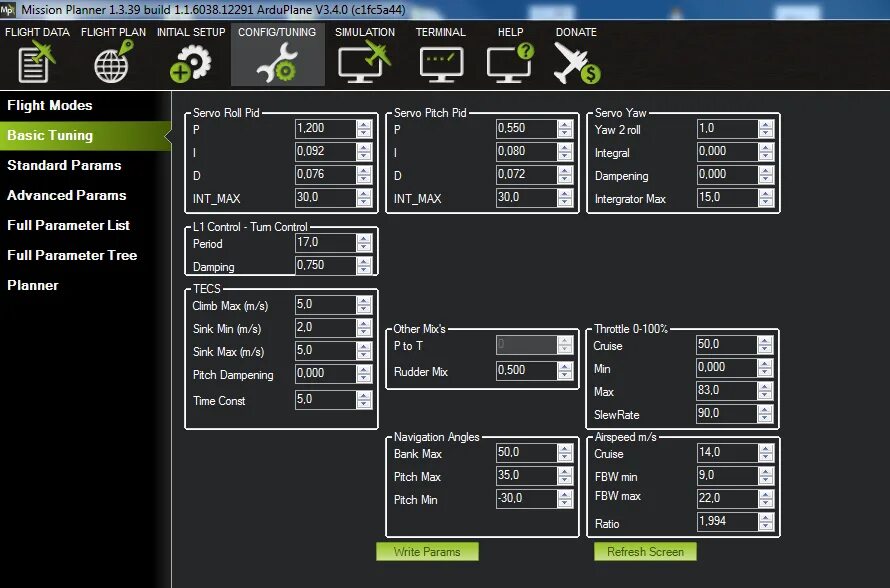Click Servo Roll Pid I value field
890x588 pixels.
[326, 152]
